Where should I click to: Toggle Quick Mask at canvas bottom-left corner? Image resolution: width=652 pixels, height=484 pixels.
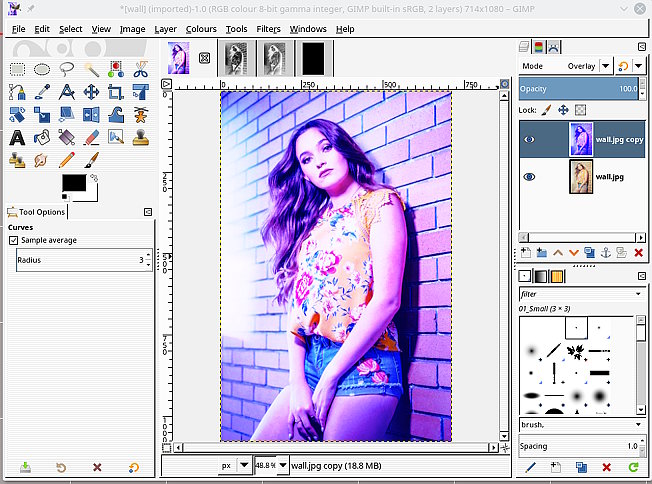click(x=166, y=448)
